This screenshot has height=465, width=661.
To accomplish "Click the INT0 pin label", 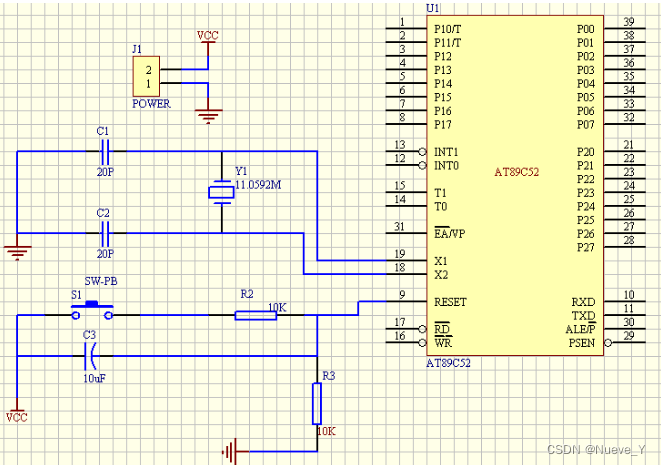I will click(x=446, y=165).
